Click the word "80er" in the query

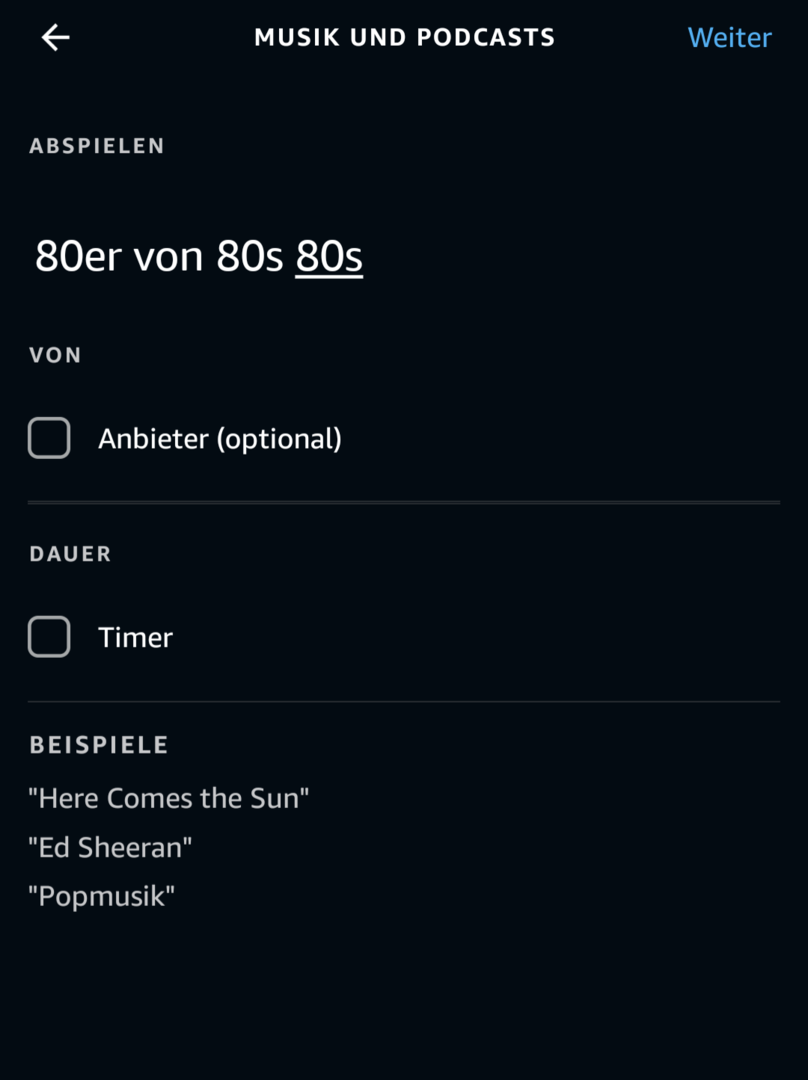click(79, 257)
